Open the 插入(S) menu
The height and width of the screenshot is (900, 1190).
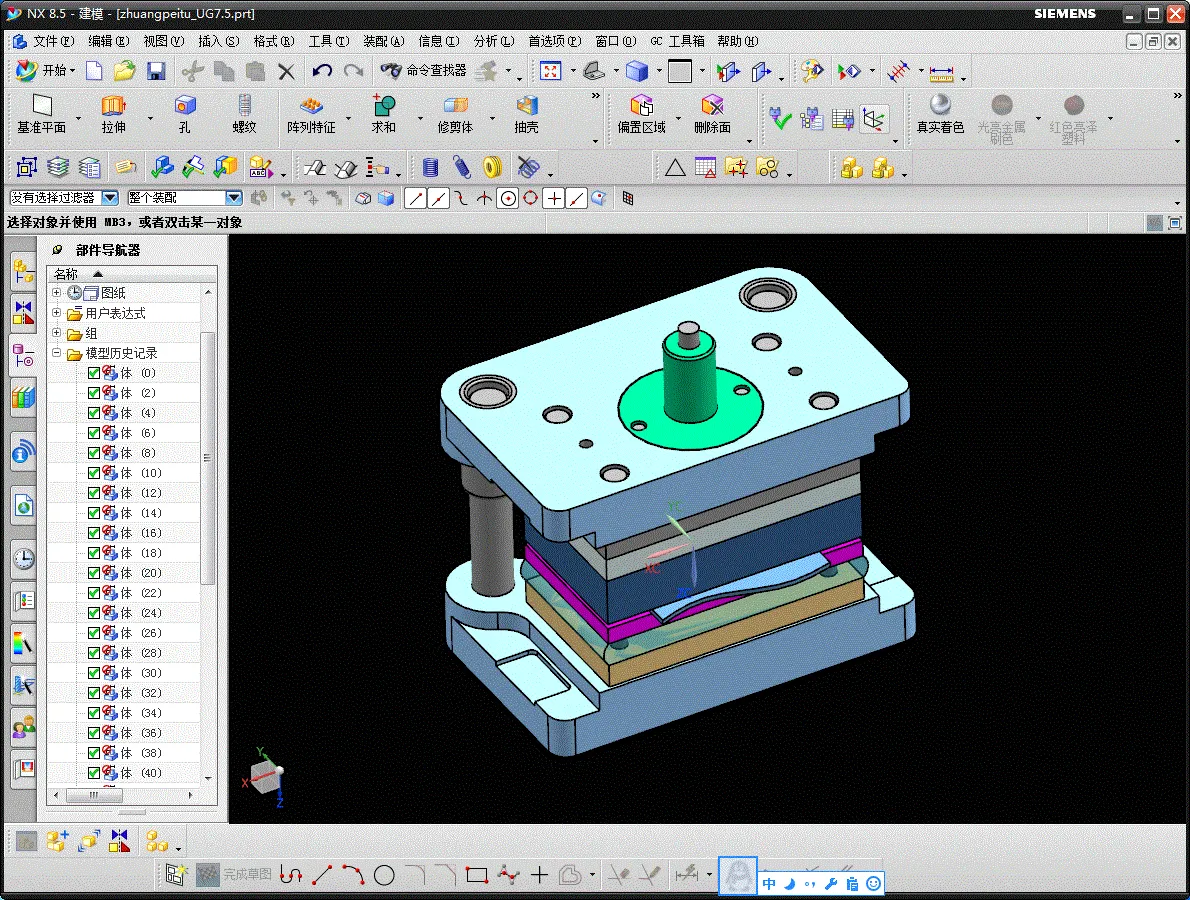pyautogui.click(x=219, y=41)
